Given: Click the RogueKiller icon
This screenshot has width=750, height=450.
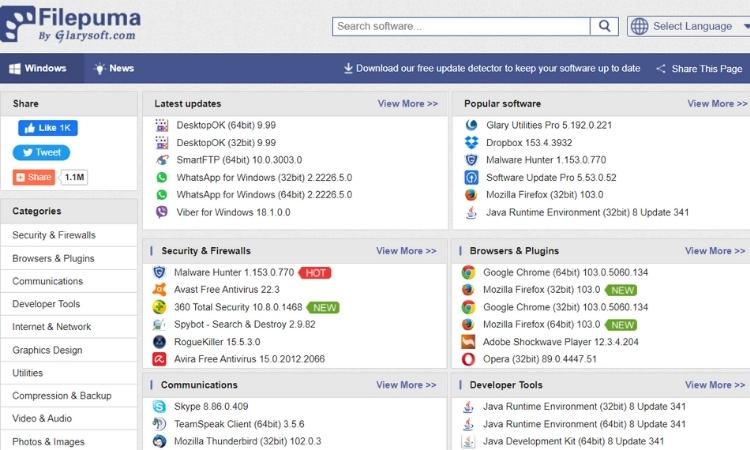Looking at the screenshot, I should click(x=159, y=341).
